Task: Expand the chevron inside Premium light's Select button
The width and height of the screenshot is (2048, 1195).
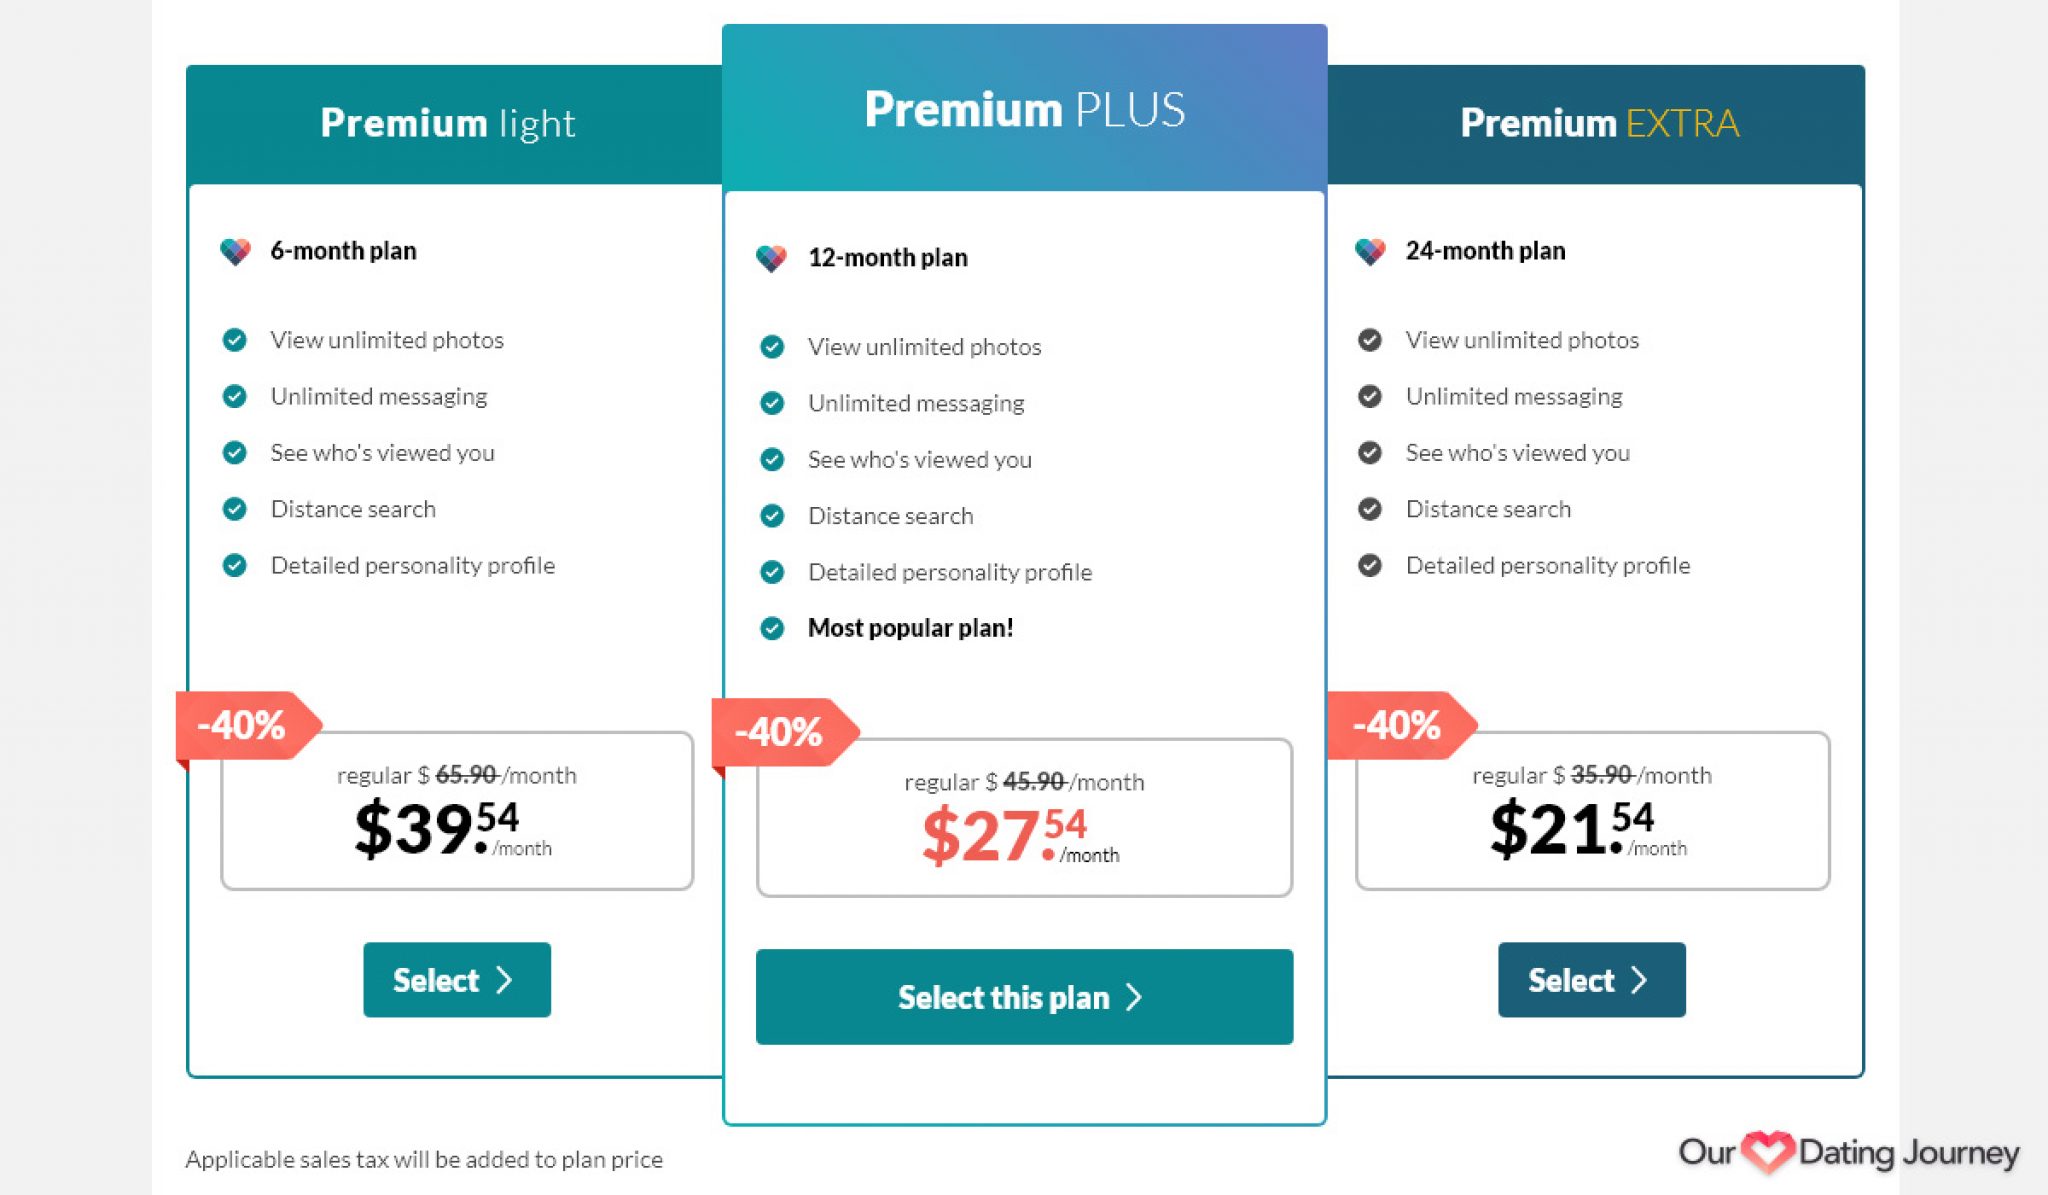Action: [x=506, y=980]
